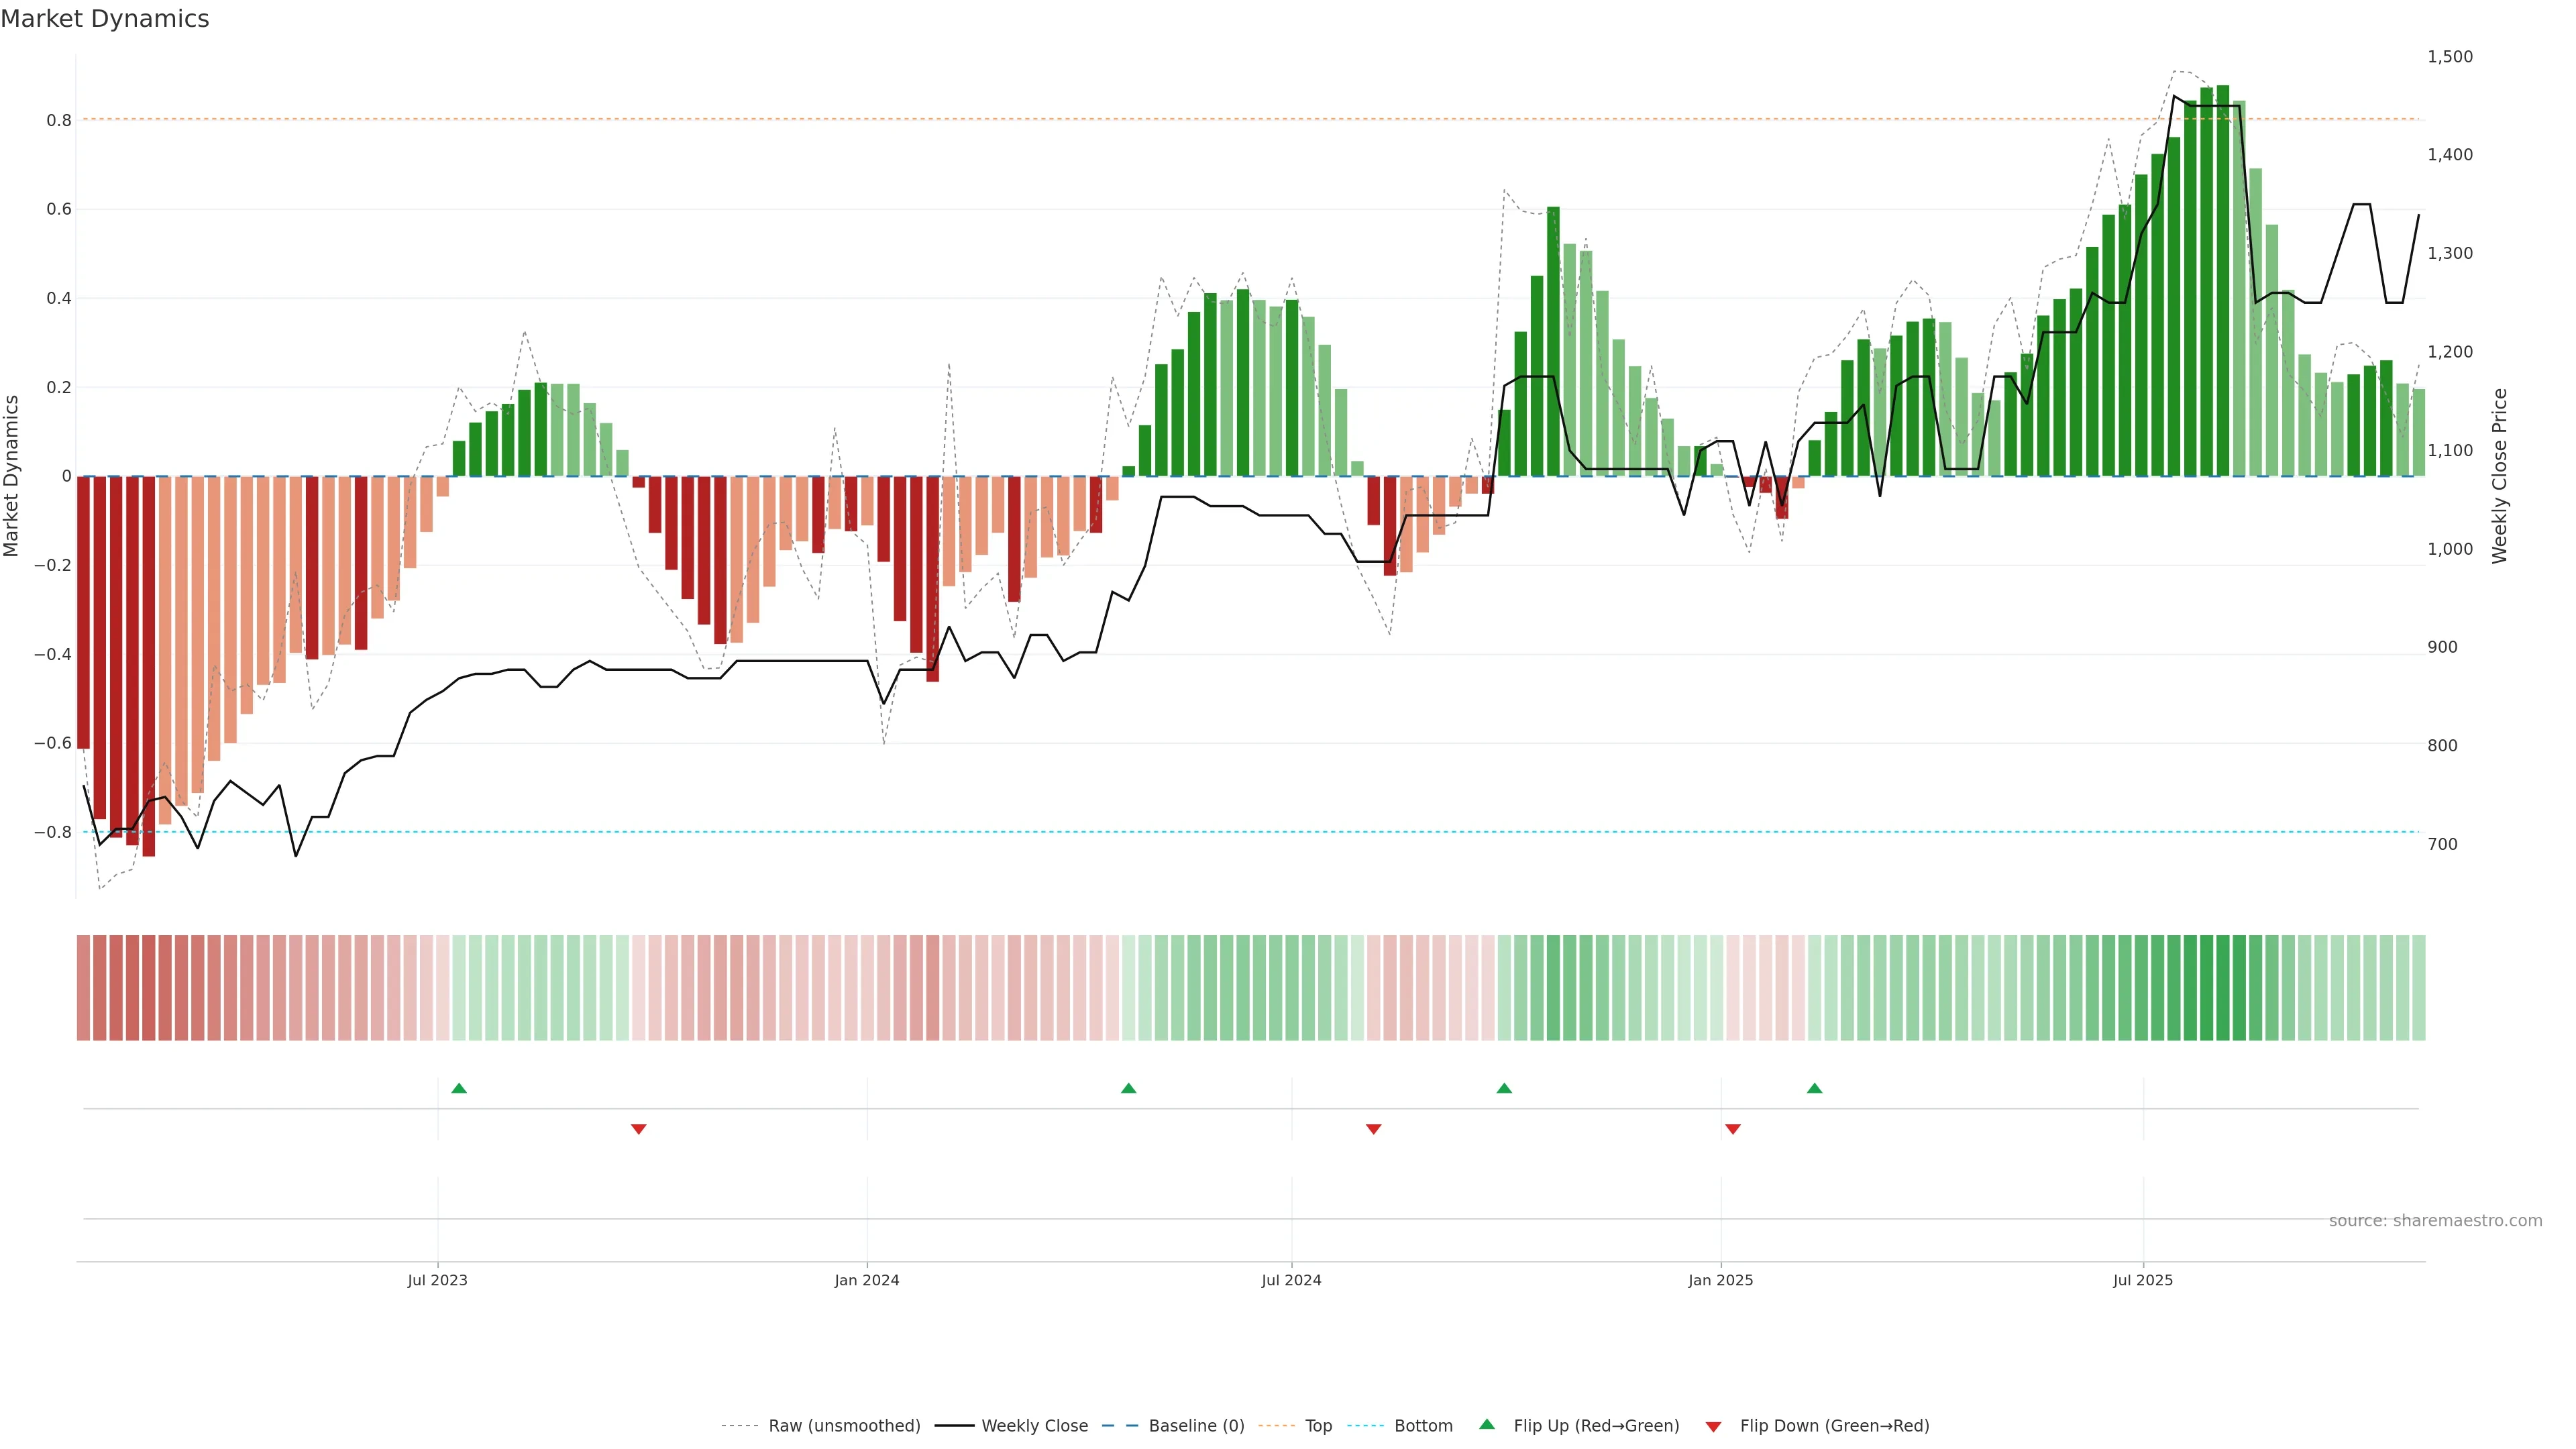Click the red flip-down marker just after Jul 2024

[x=1374, y=1129]
